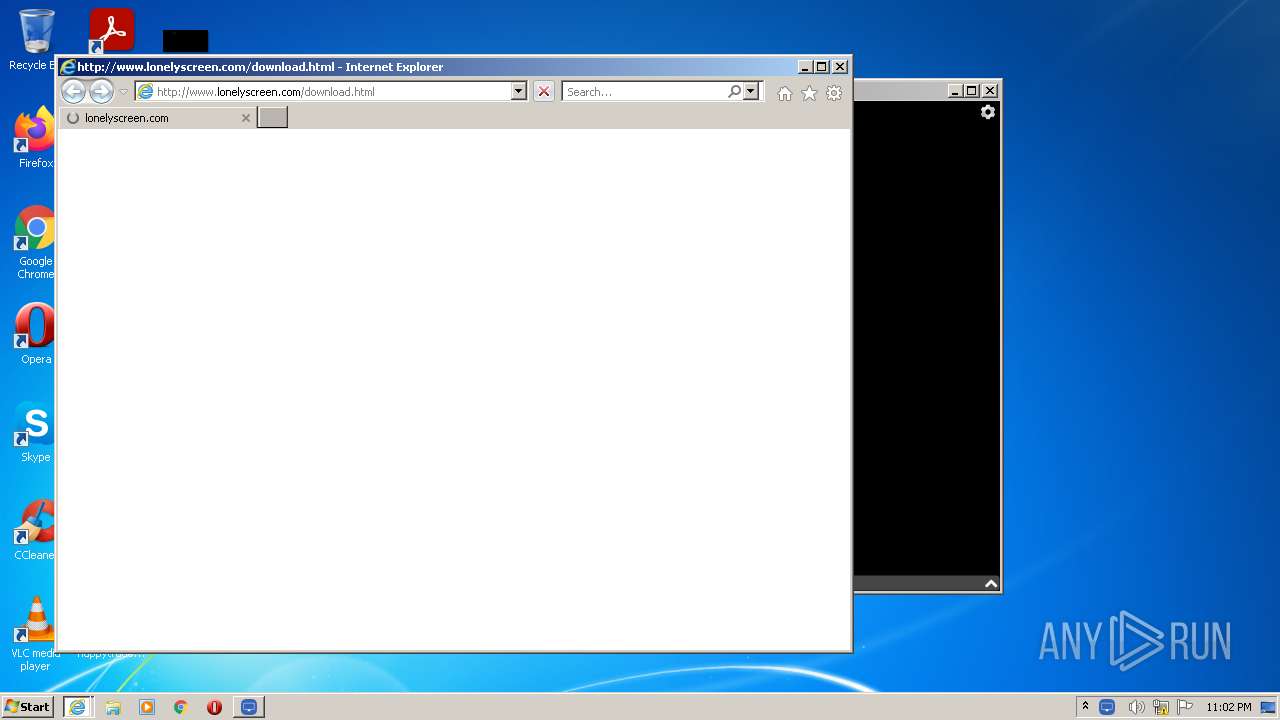1280x720 pixels.
Task: Close the lonelyscreen.com tab
Action: pyautogui.click(x=246, y=118)
